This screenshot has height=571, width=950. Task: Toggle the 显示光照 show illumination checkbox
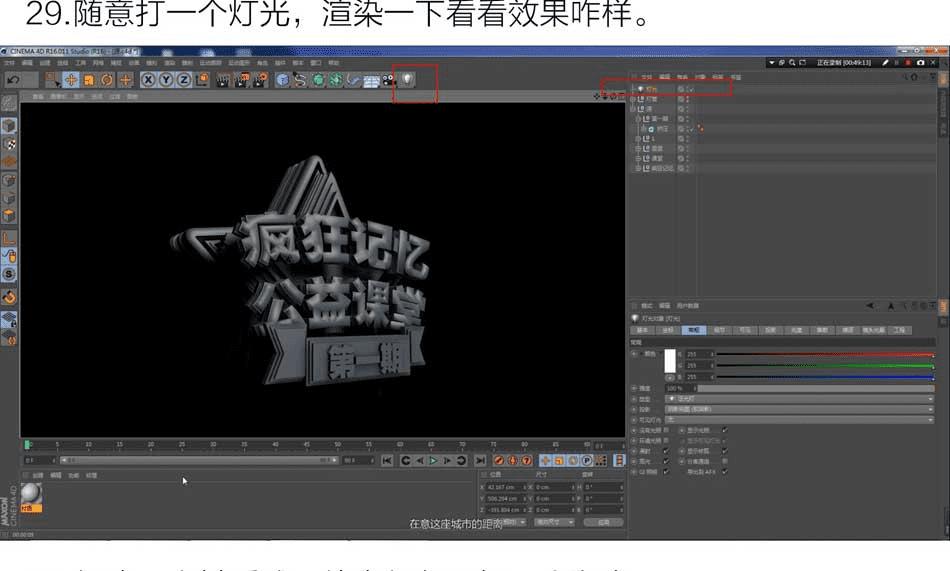[x=725, y=430]
